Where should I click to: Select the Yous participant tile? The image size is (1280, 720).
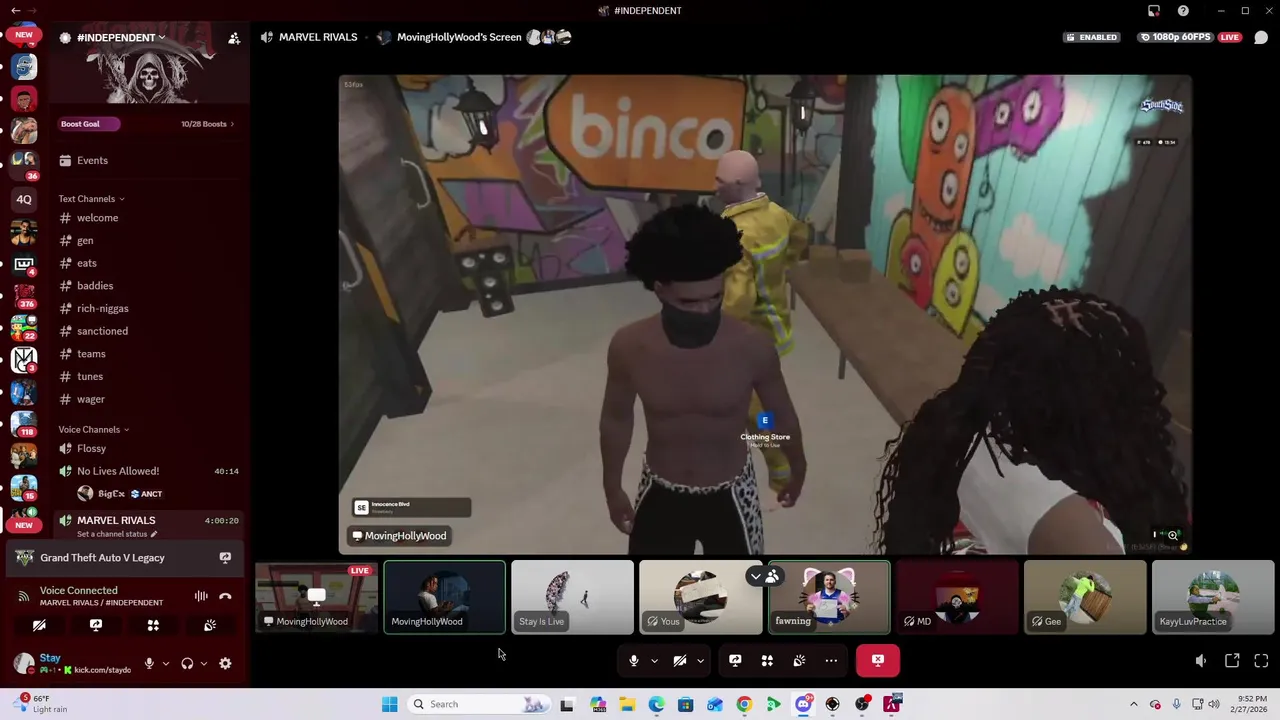[x=700, y=597]
